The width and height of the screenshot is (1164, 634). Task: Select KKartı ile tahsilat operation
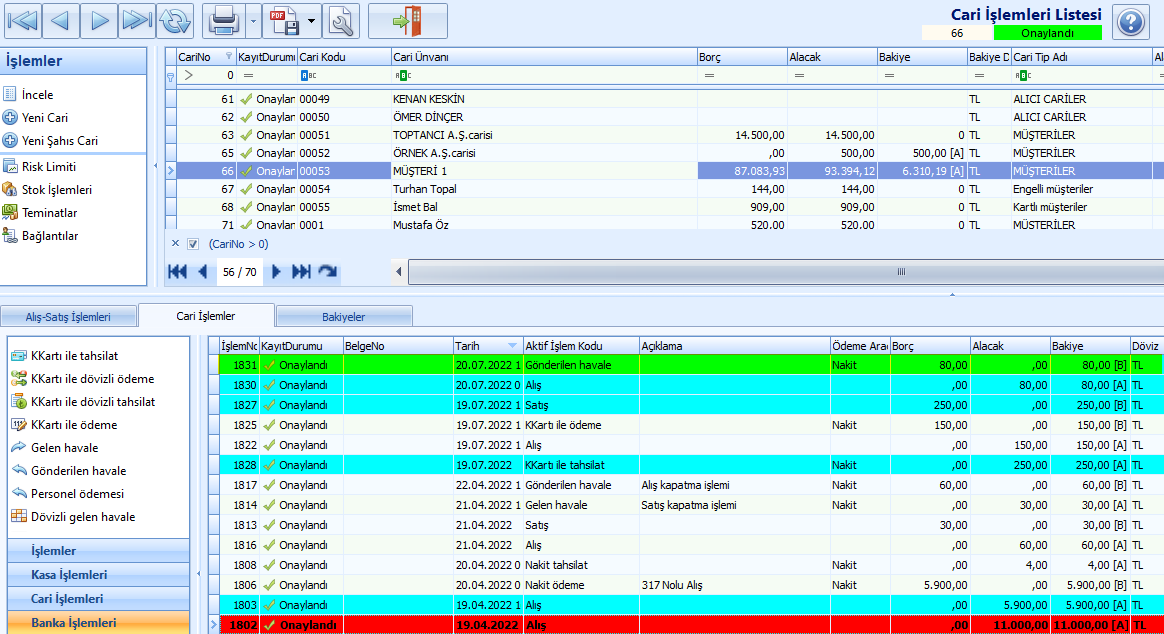[65, 356]
